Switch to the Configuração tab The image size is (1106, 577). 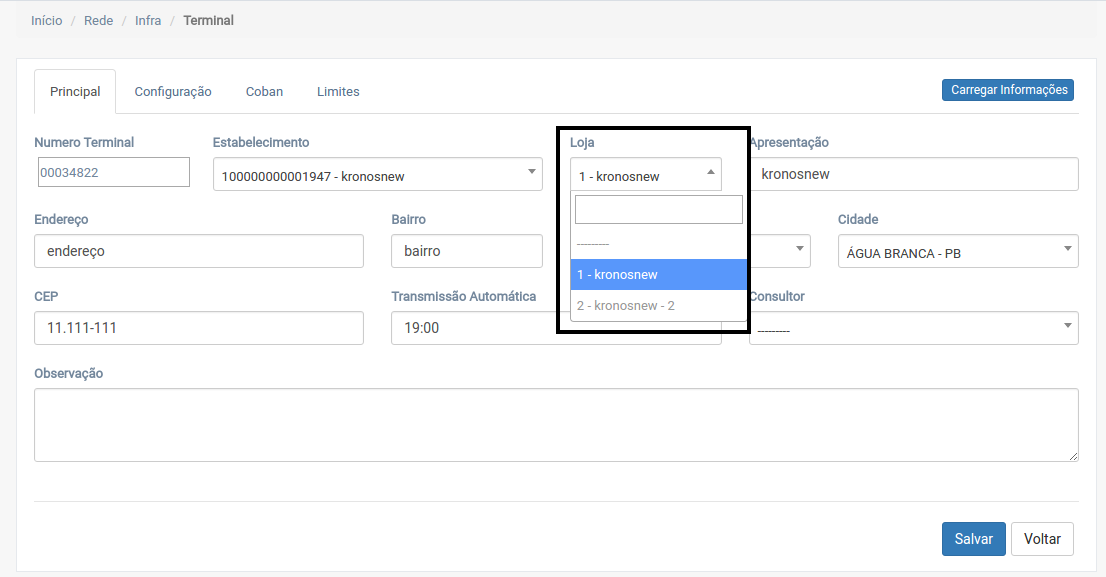click(173, 91)
